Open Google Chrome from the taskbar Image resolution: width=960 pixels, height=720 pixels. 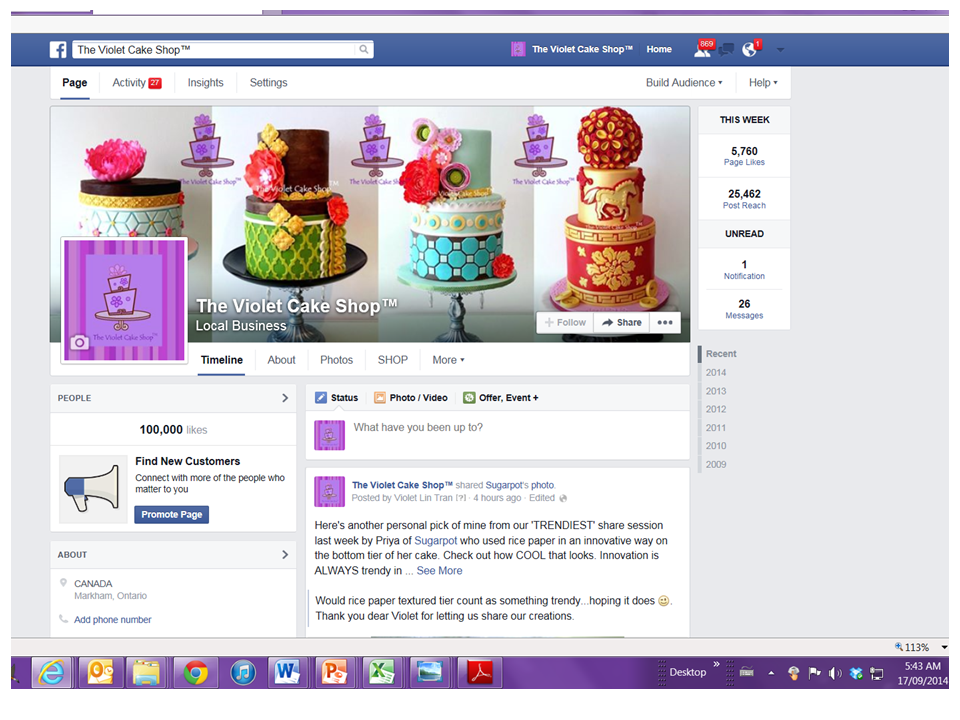pos(195,673)
